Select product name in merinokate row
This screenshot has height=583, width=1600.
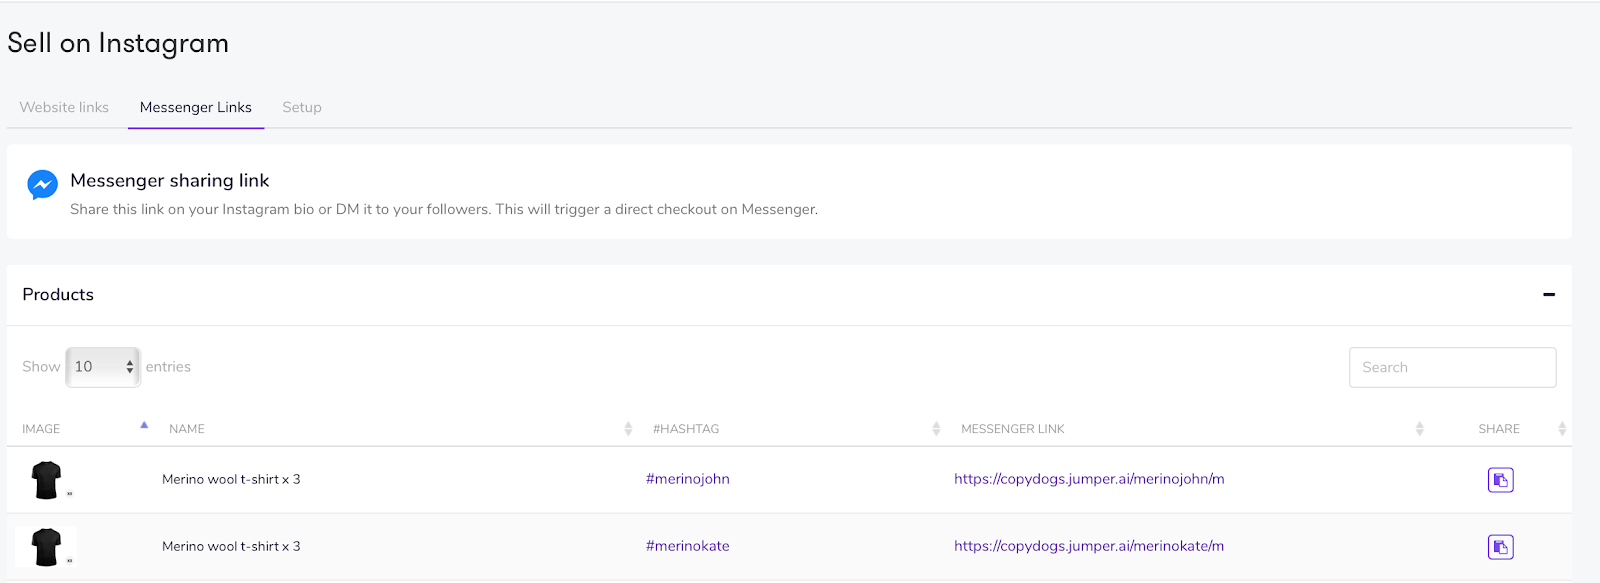click(231, 546)
